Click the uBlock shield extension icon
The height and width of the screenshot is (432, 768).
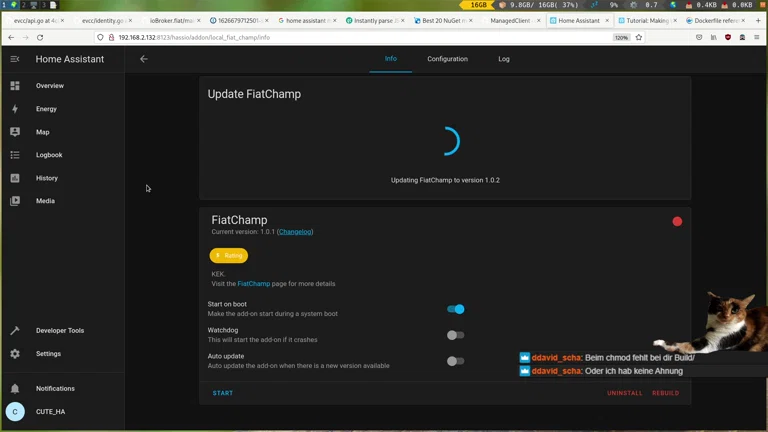[x=728, y=37]
